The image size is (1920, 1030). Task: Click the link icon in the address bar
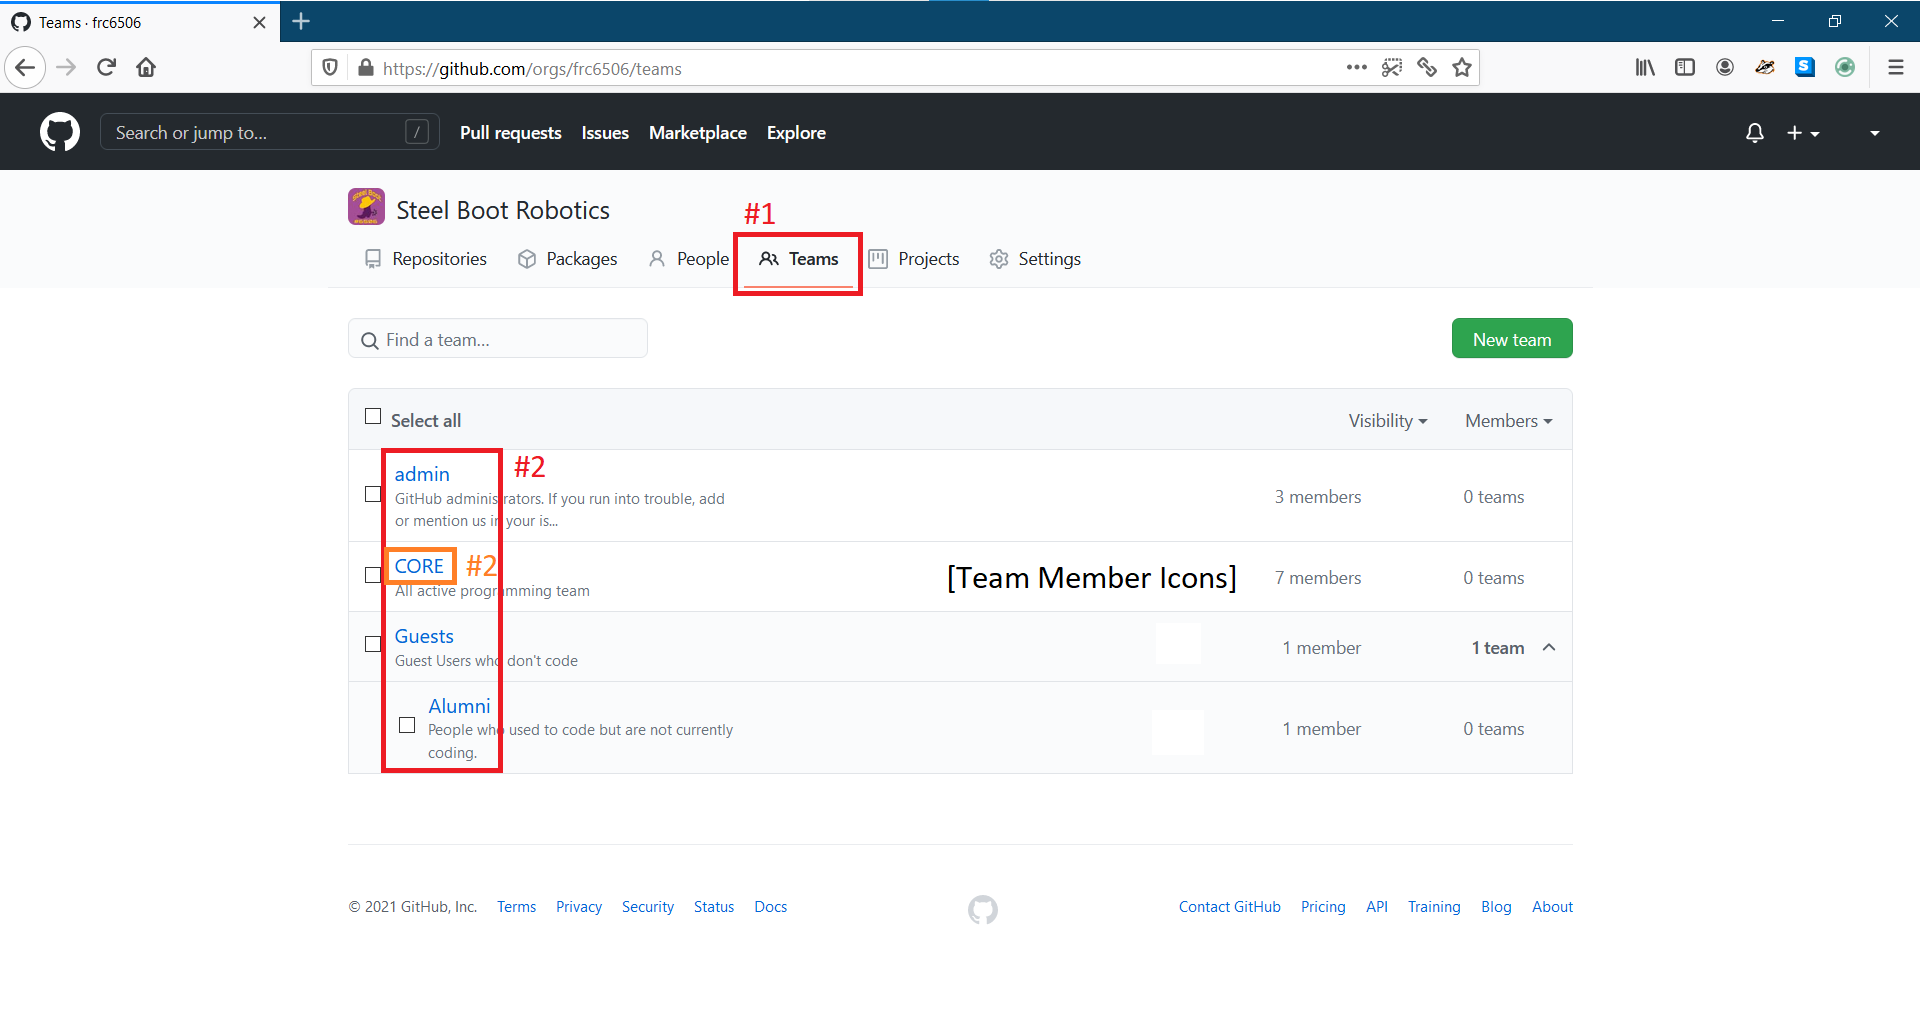[1427, 68]
